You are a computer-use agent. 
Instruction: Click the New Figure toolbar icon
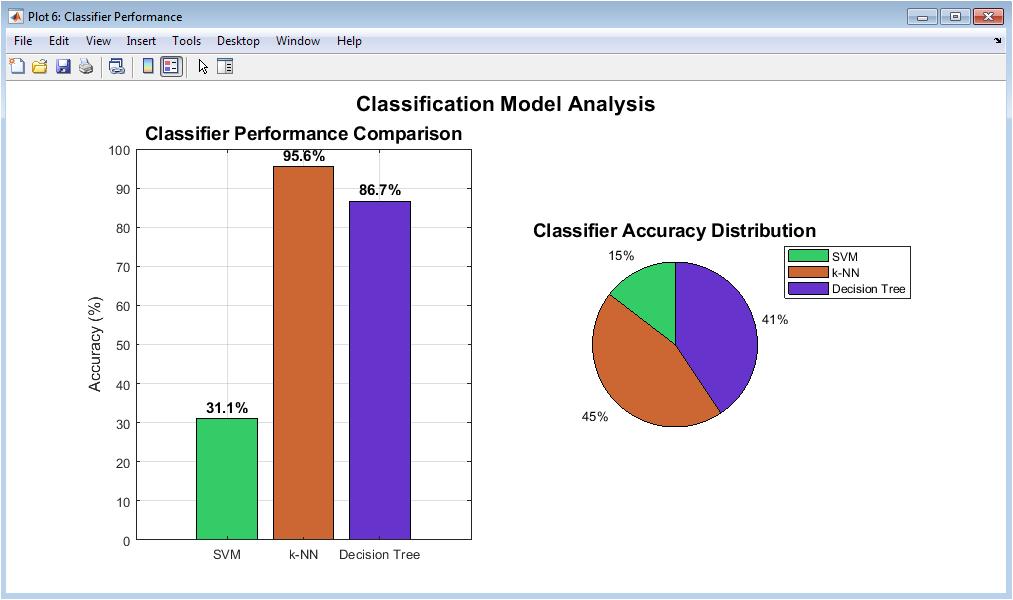pyautogui.click(x=17, y=67)
